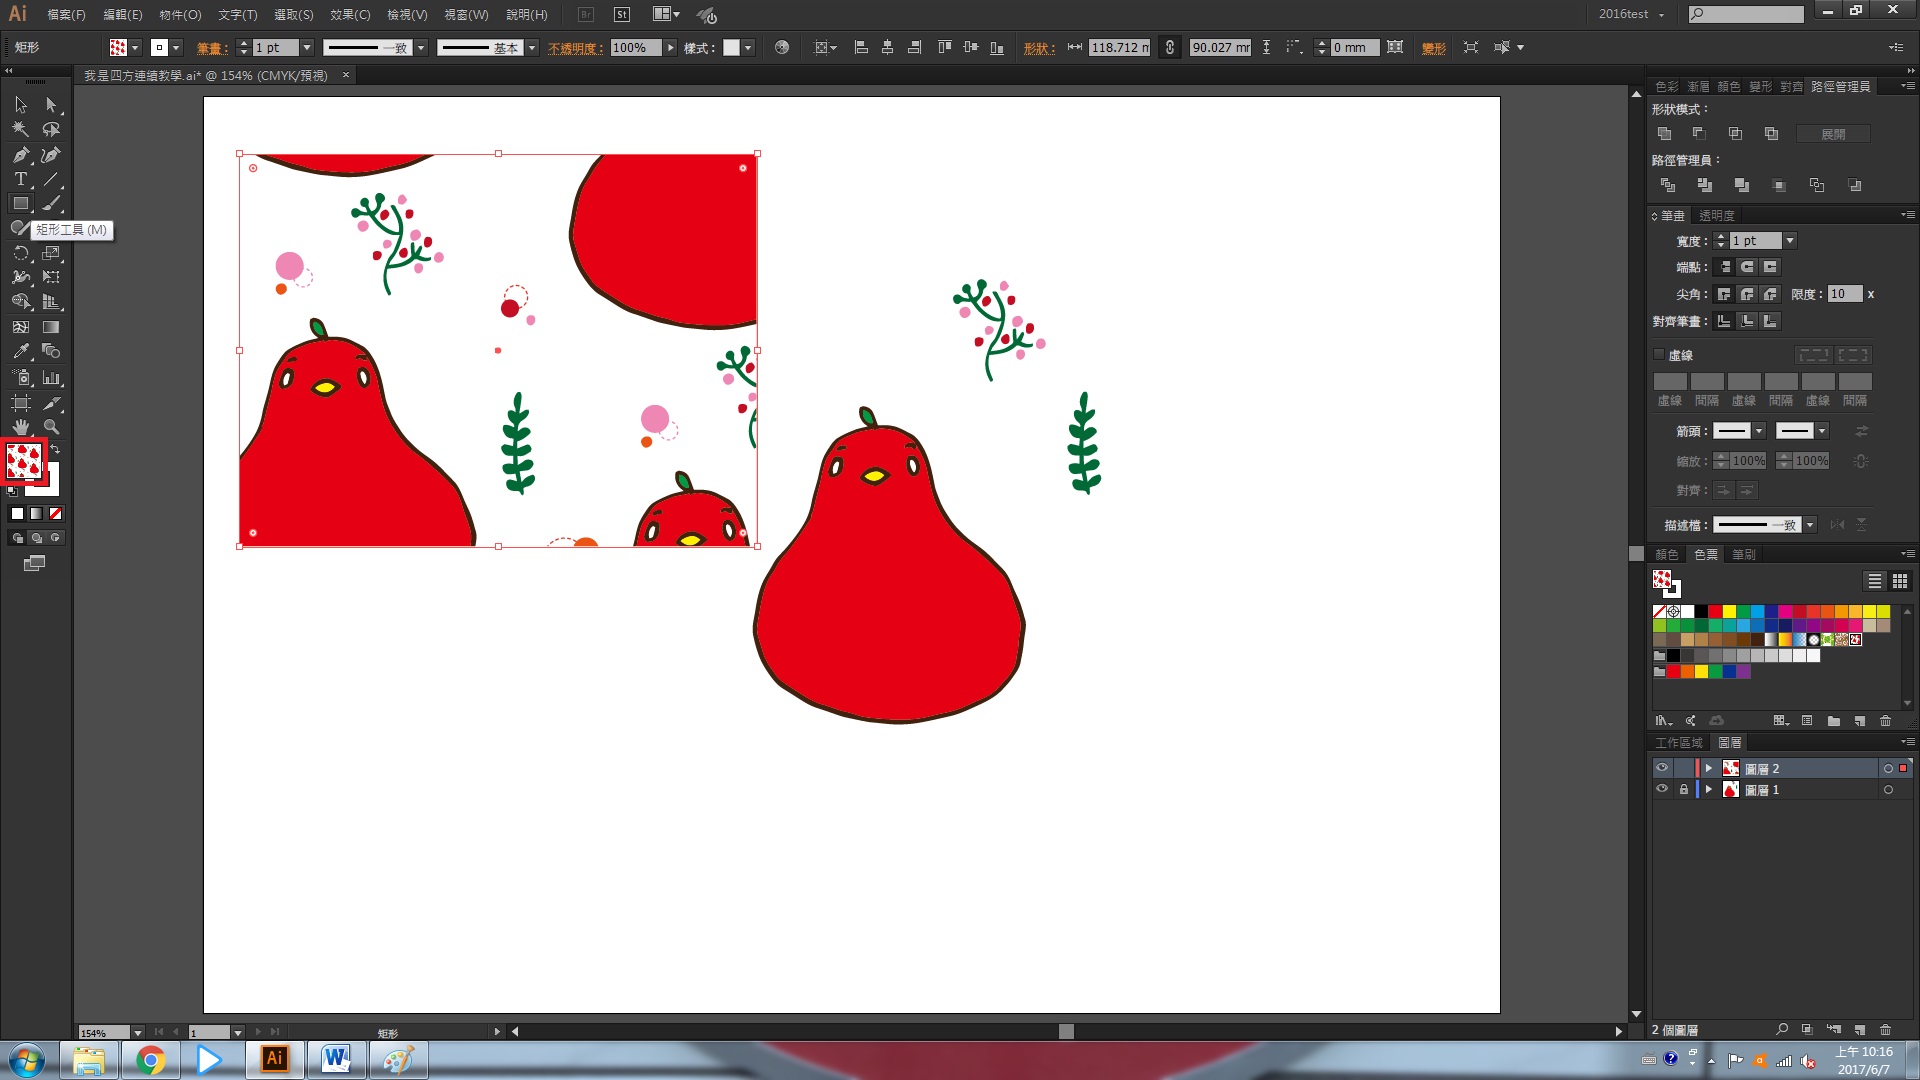Open the 效果(C) menu
1920x1080 pixels.
click(x=350, y=15)
